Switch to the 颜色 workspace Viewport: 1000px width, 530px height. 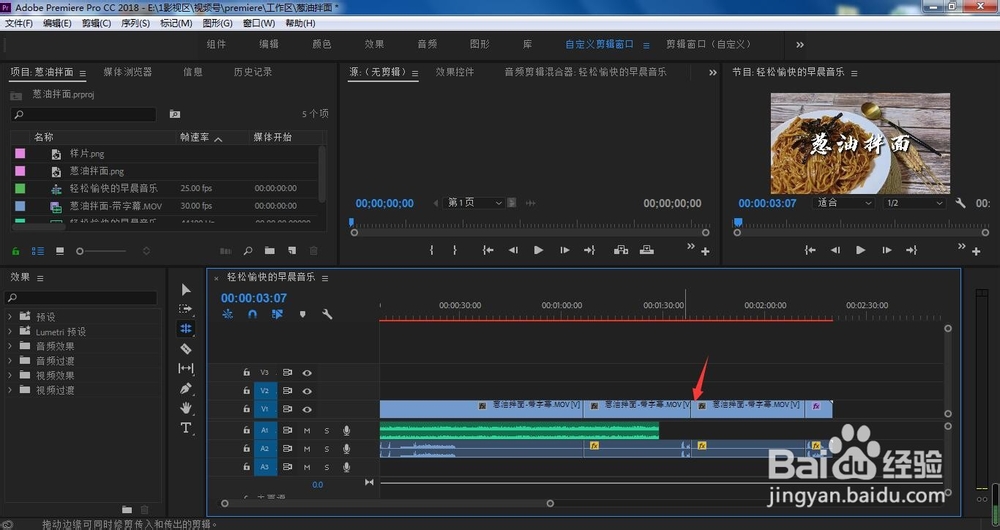tap(321, 44)
